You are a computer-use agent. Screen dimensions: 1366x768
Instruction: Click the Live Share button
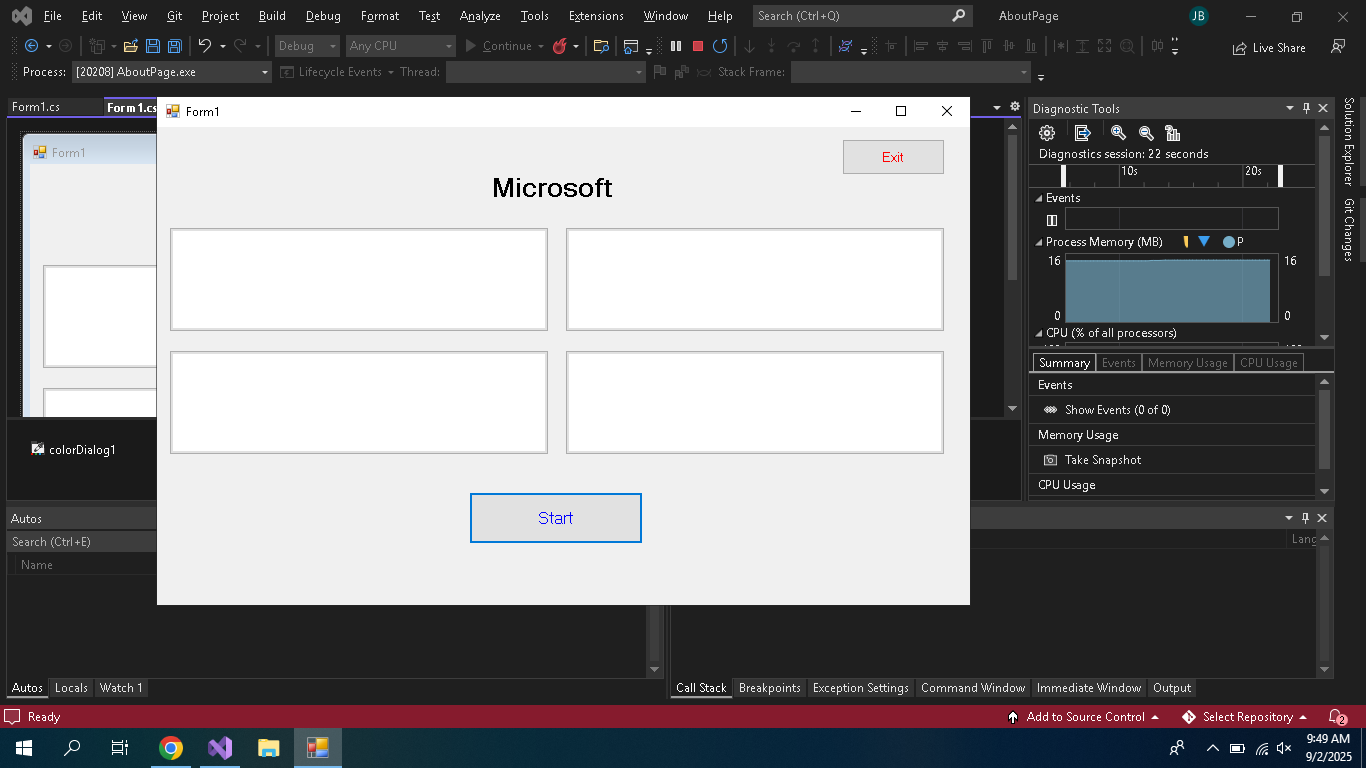click(x=1269, y=47)
